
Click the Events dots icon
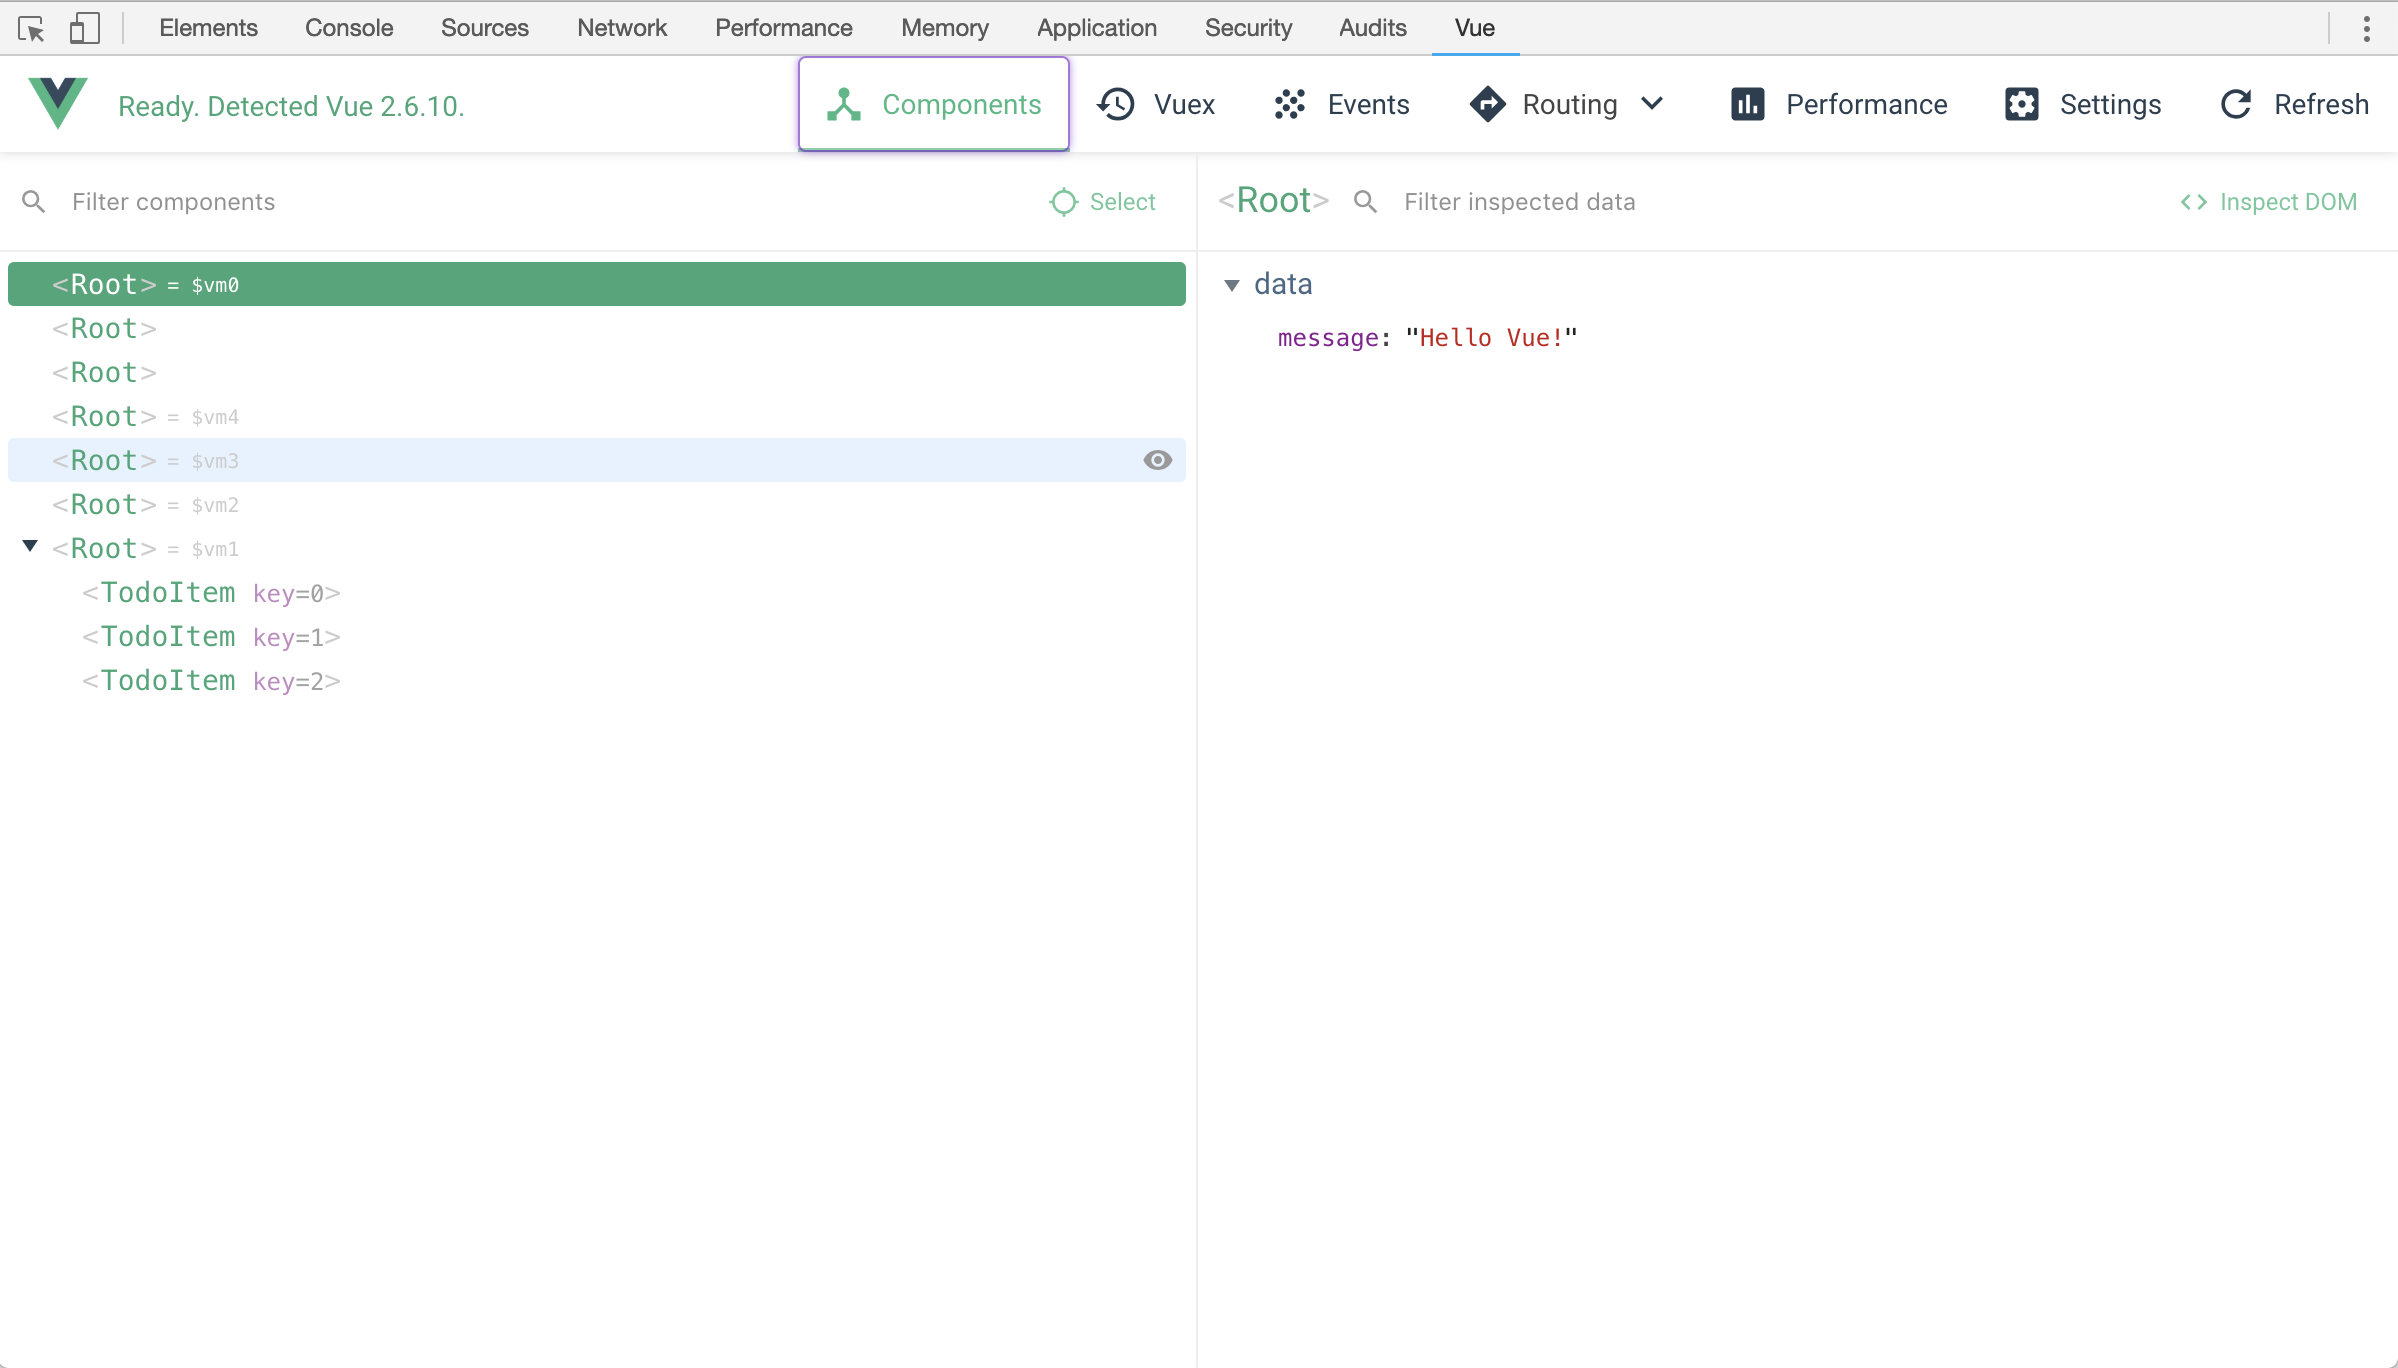[x=1290, y=104]
